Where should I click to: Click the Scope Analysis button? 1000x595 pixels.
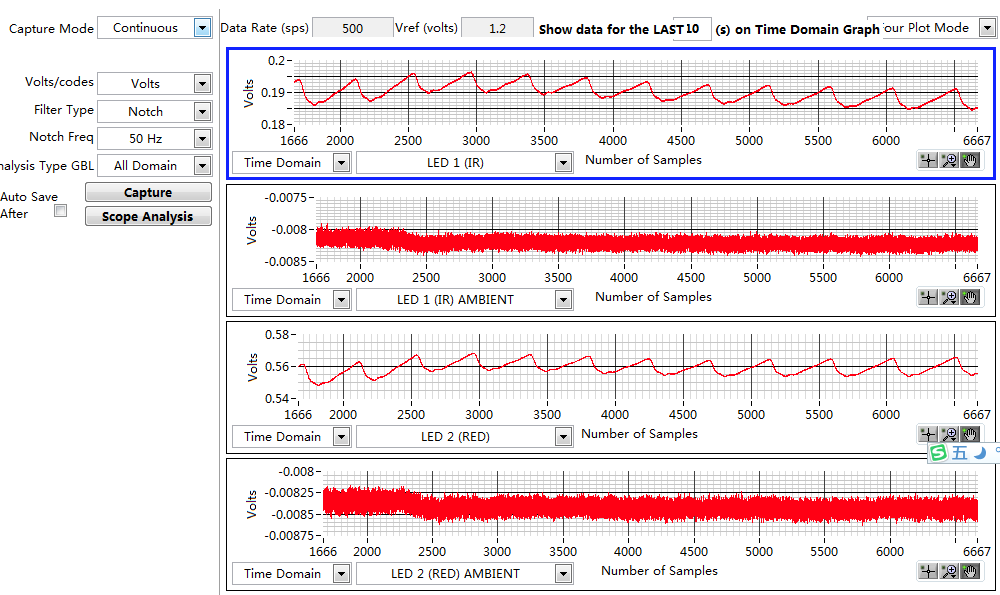[148, 216]
